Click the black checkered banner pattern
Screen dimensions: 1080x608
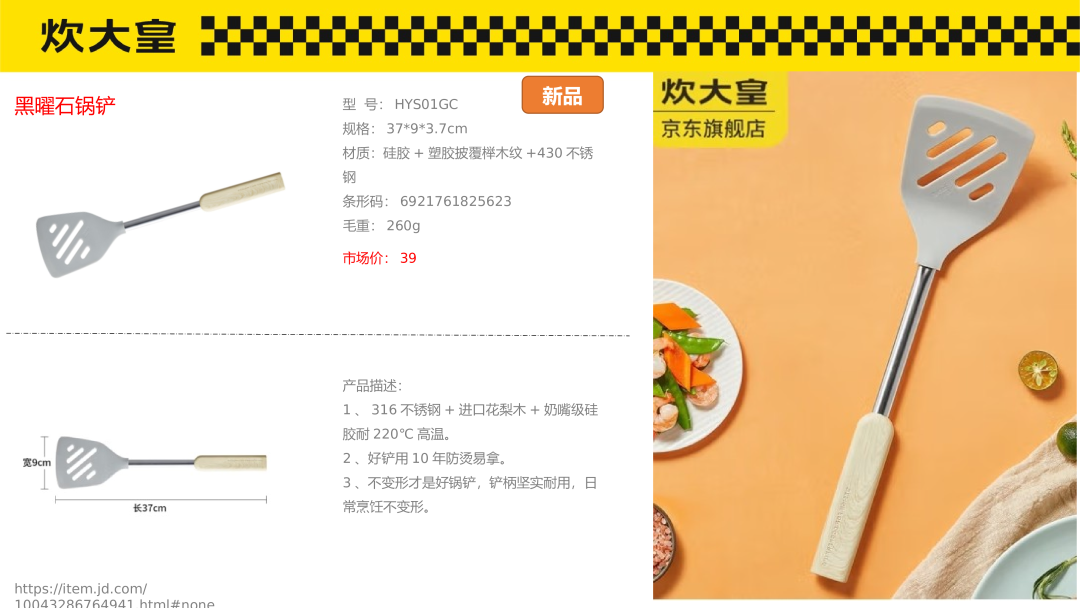(x=640, y=36)
